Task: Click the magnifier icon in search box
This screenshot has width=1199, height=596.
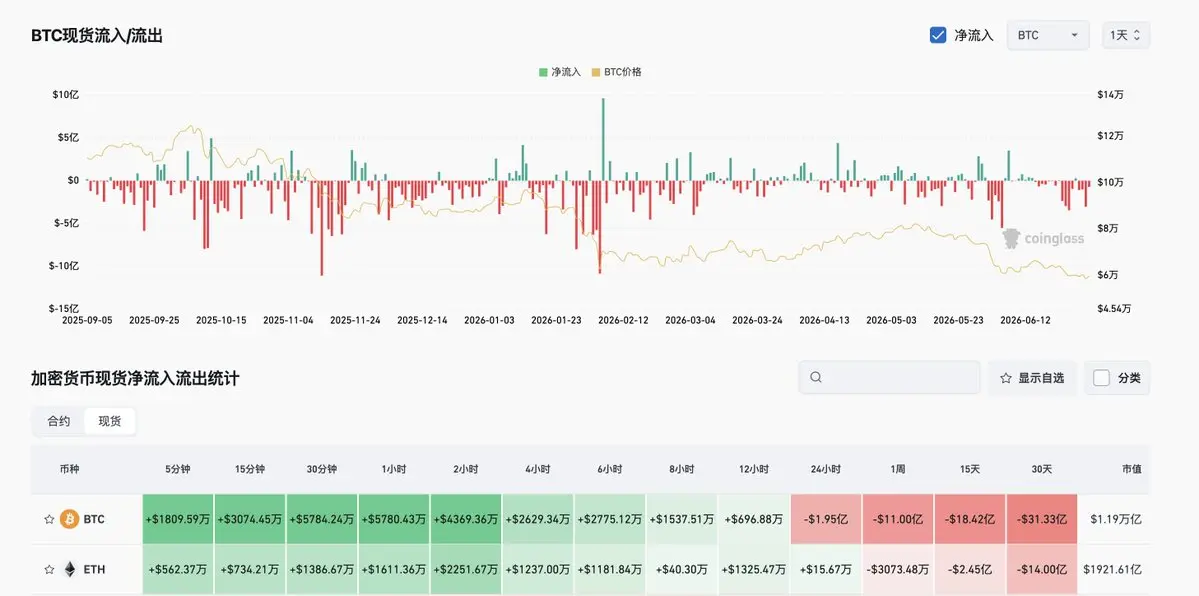Action: [x=816, y=377]
